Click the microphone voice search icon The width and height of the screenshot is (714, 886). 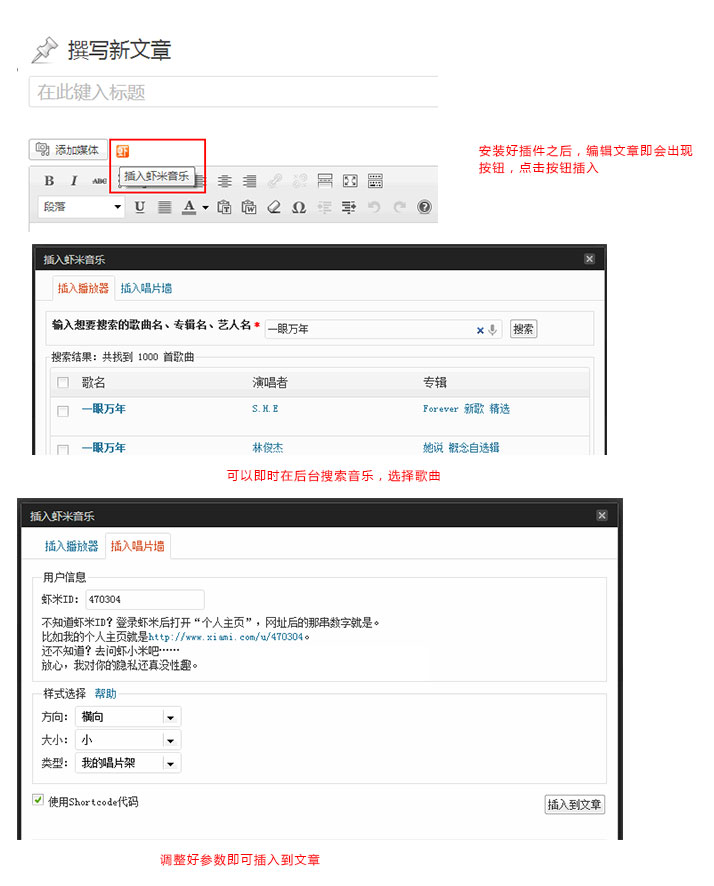click(493, 329)
